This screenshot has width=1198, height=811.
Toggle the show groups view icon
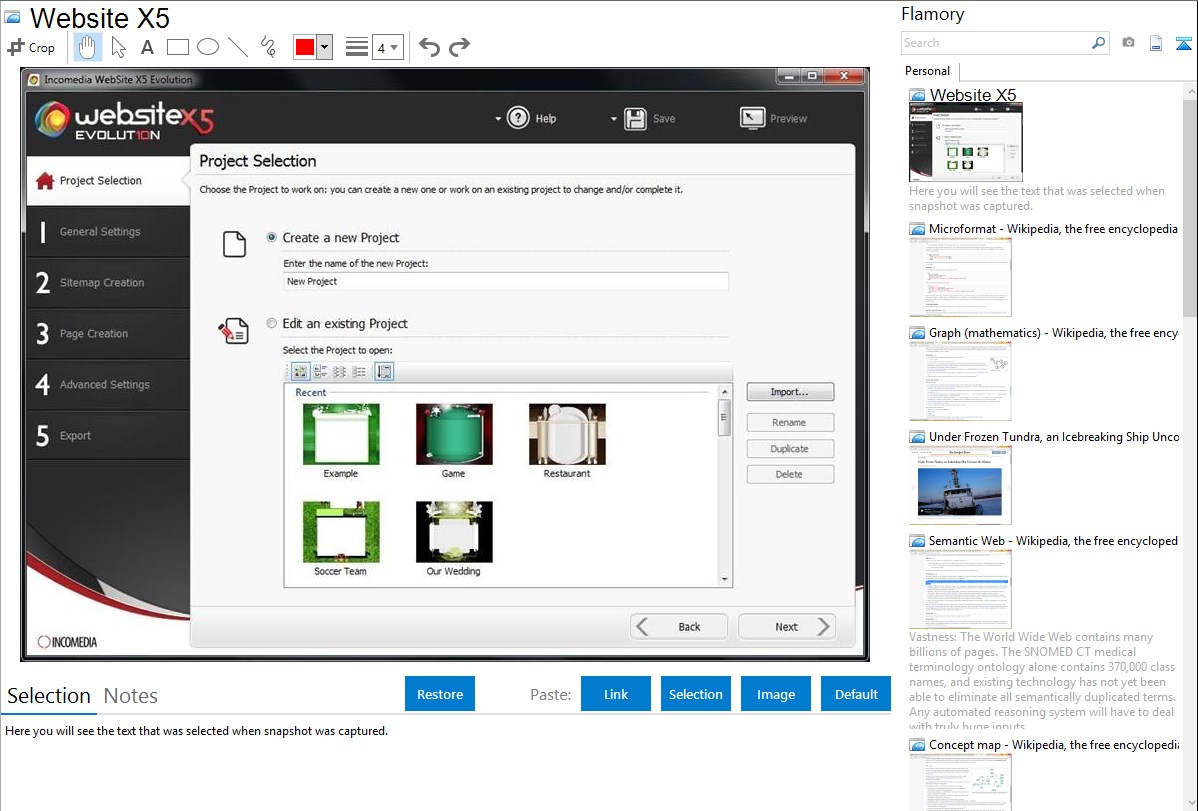(x=384, y=371)
